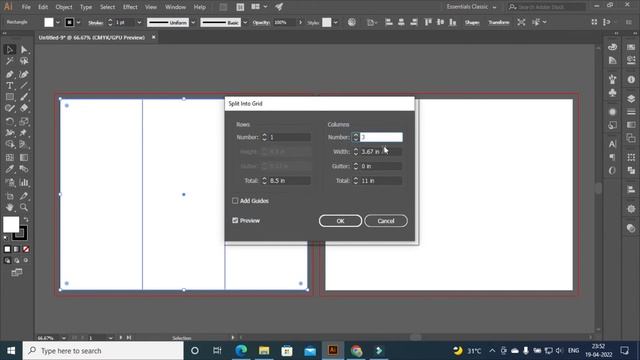Open the Edit menu
Screen dimensions: 640x360
coord(43,7)
